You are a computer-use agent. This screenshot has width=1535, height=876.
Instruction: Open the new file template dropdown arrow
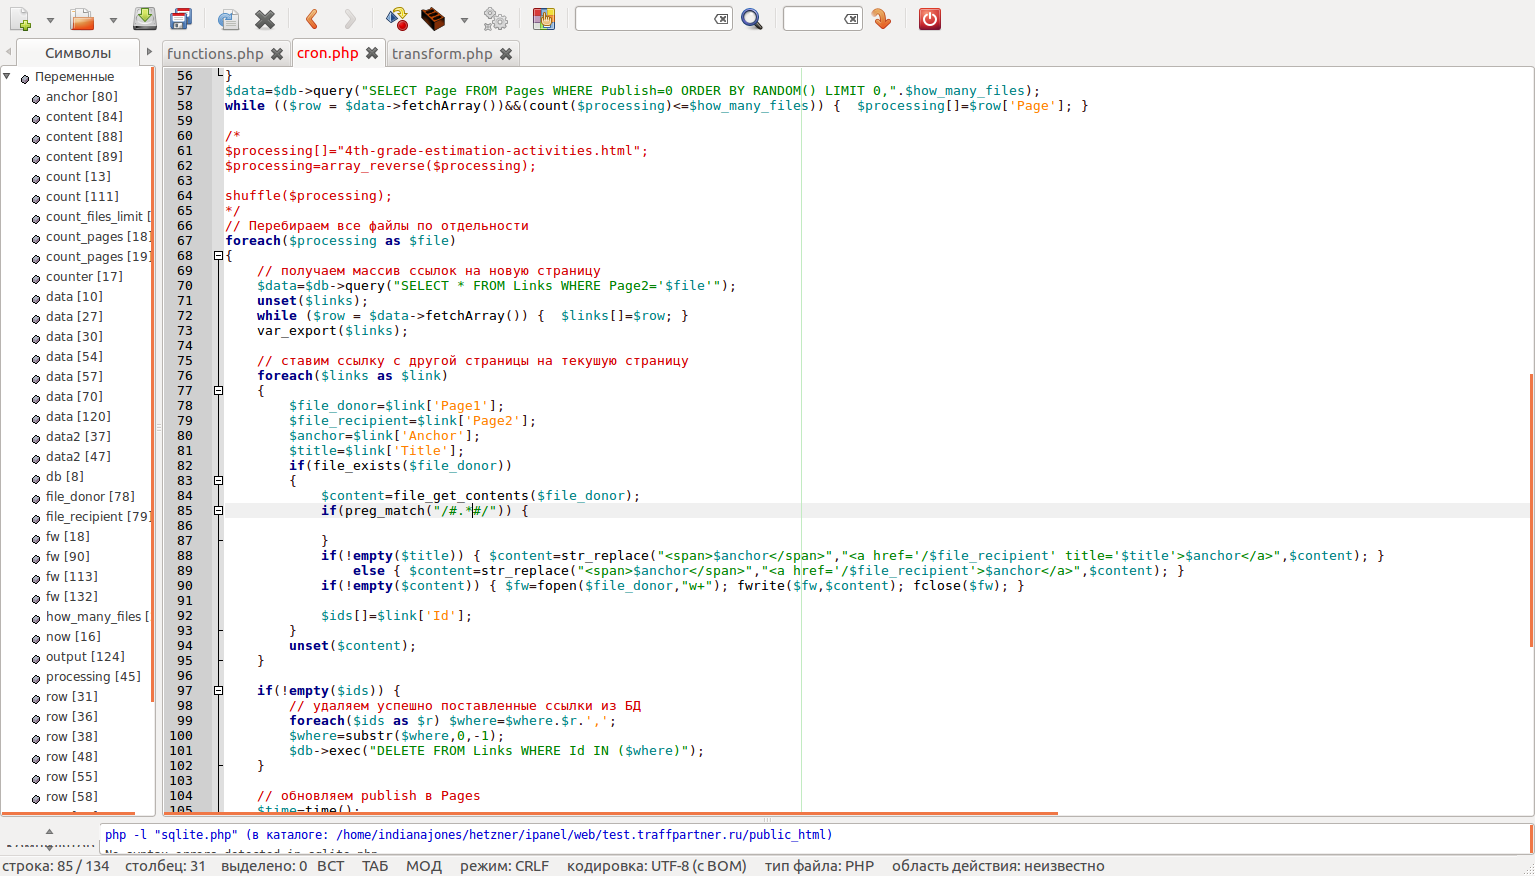[50, 20]
